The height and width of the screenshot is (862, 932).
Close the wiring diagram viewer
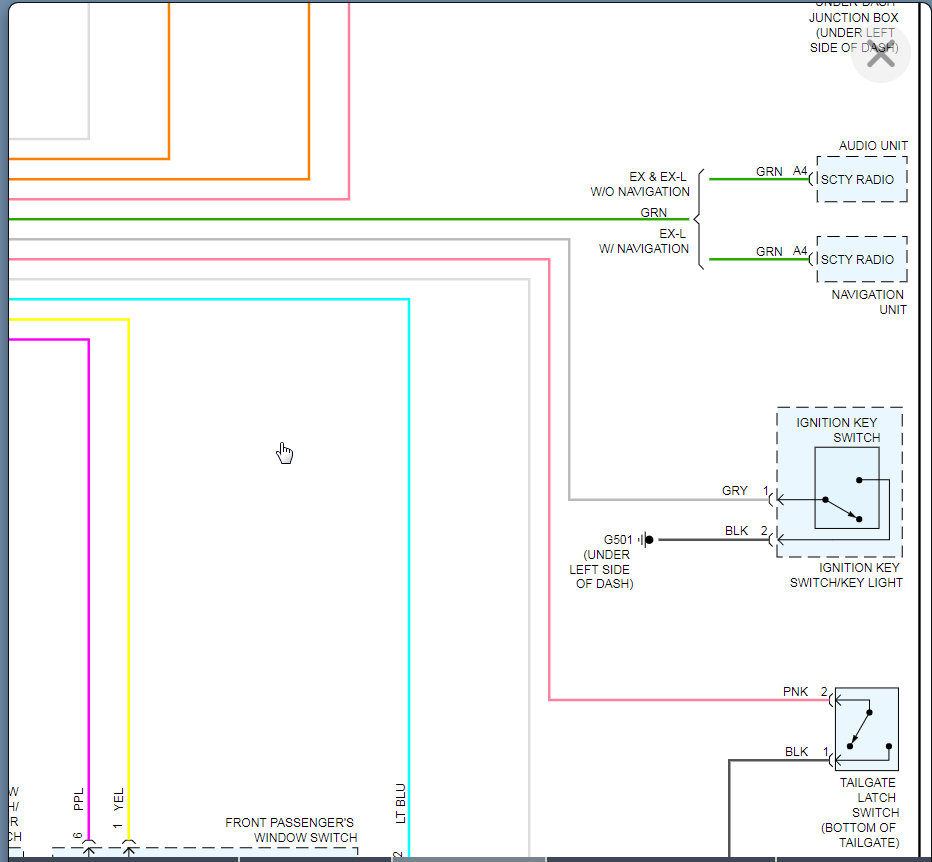click(x=880, y=55)
